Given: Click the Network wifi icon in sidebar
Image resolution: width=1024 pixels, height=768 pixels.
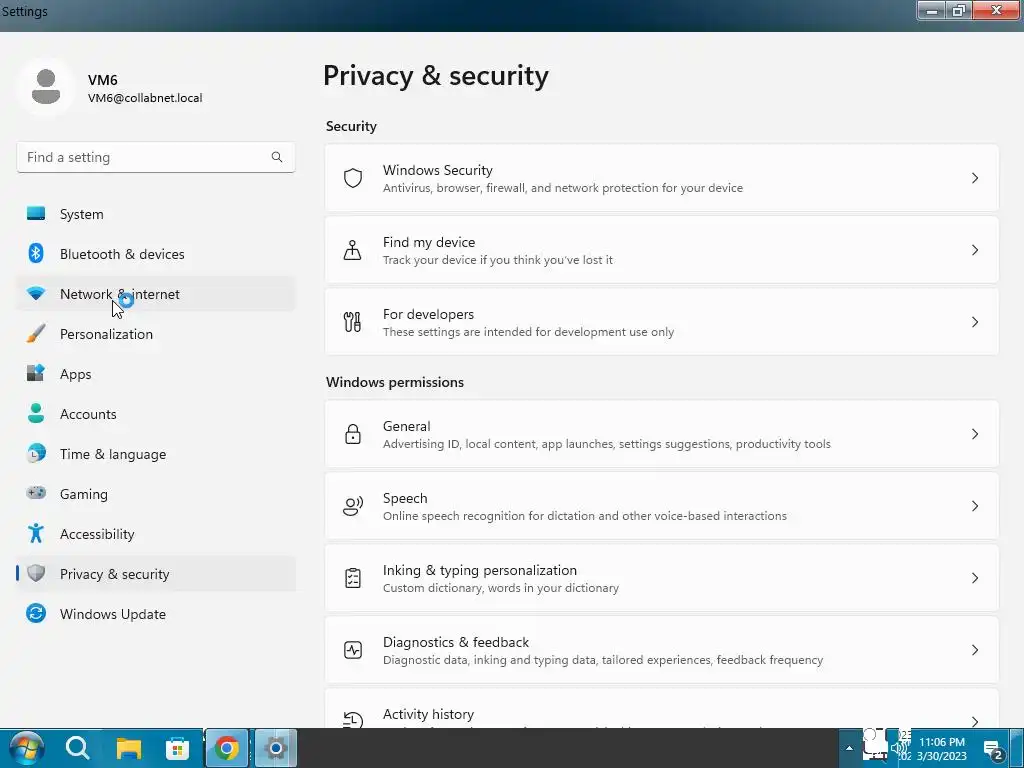Looking at the screenshot, I should [x=36, y=294].
